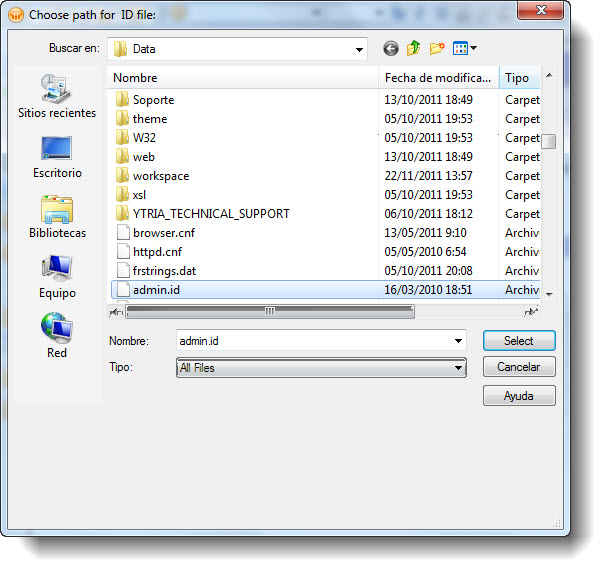Click the horizontal scrollbar of file list
The image size is (611, 577).
[x=269, y=311]
